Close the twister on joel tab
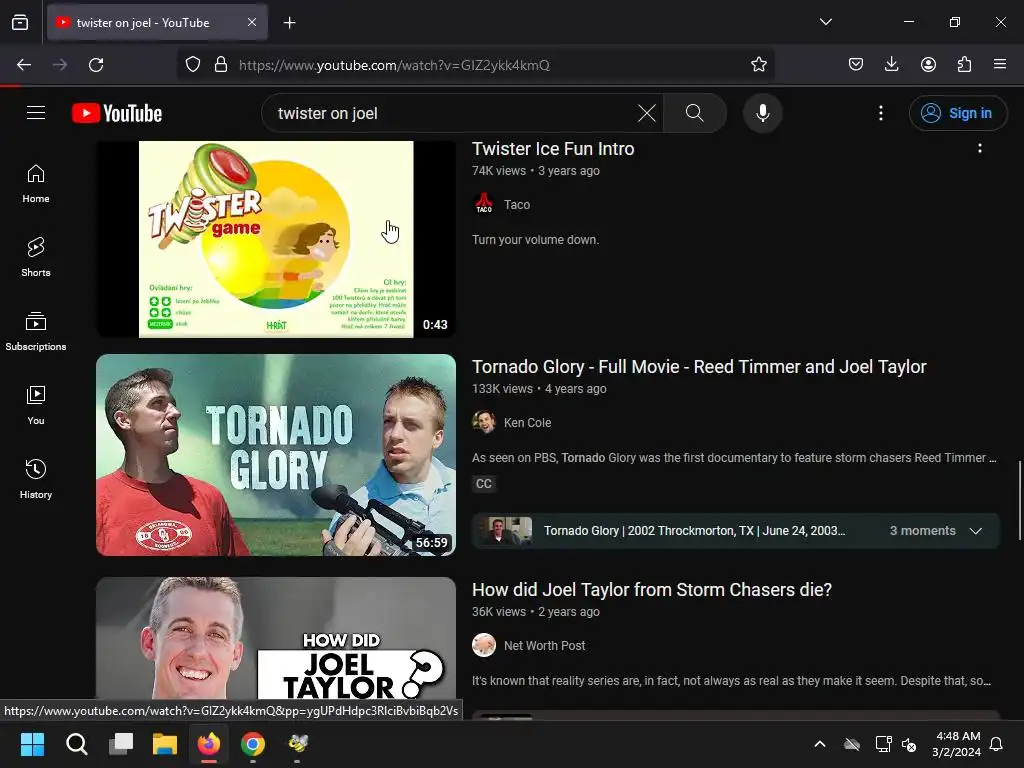Viewport: 1024px width, 768px height. [x=252, y=22]
